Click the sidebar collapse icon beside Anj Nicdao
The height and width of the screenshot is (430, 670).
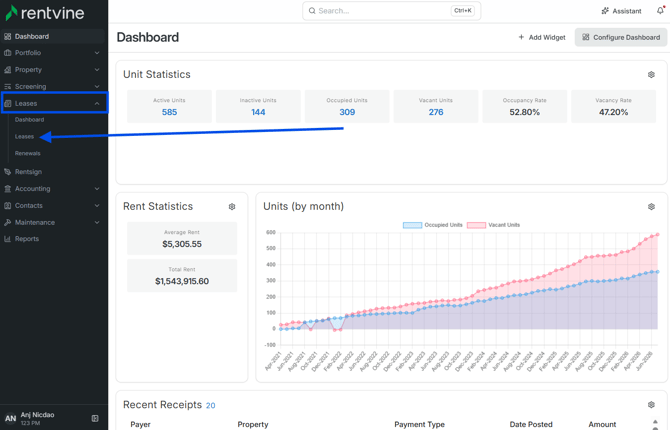pos(95,418)
